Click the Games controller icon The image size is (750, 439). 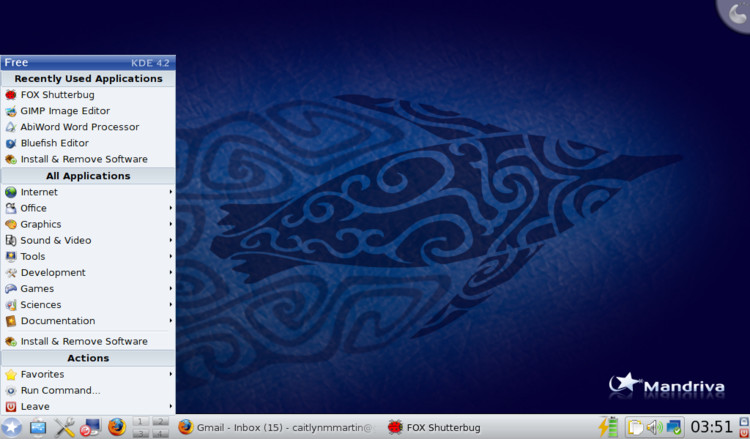[x=11, y=289]
